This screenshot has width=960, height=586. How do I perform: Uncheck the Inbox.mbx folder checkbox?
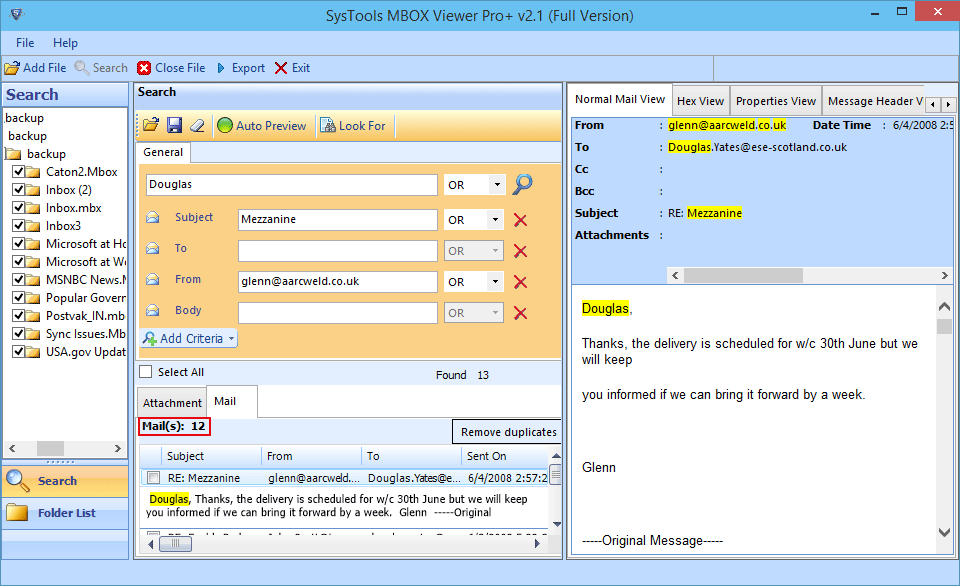[18, 208]
